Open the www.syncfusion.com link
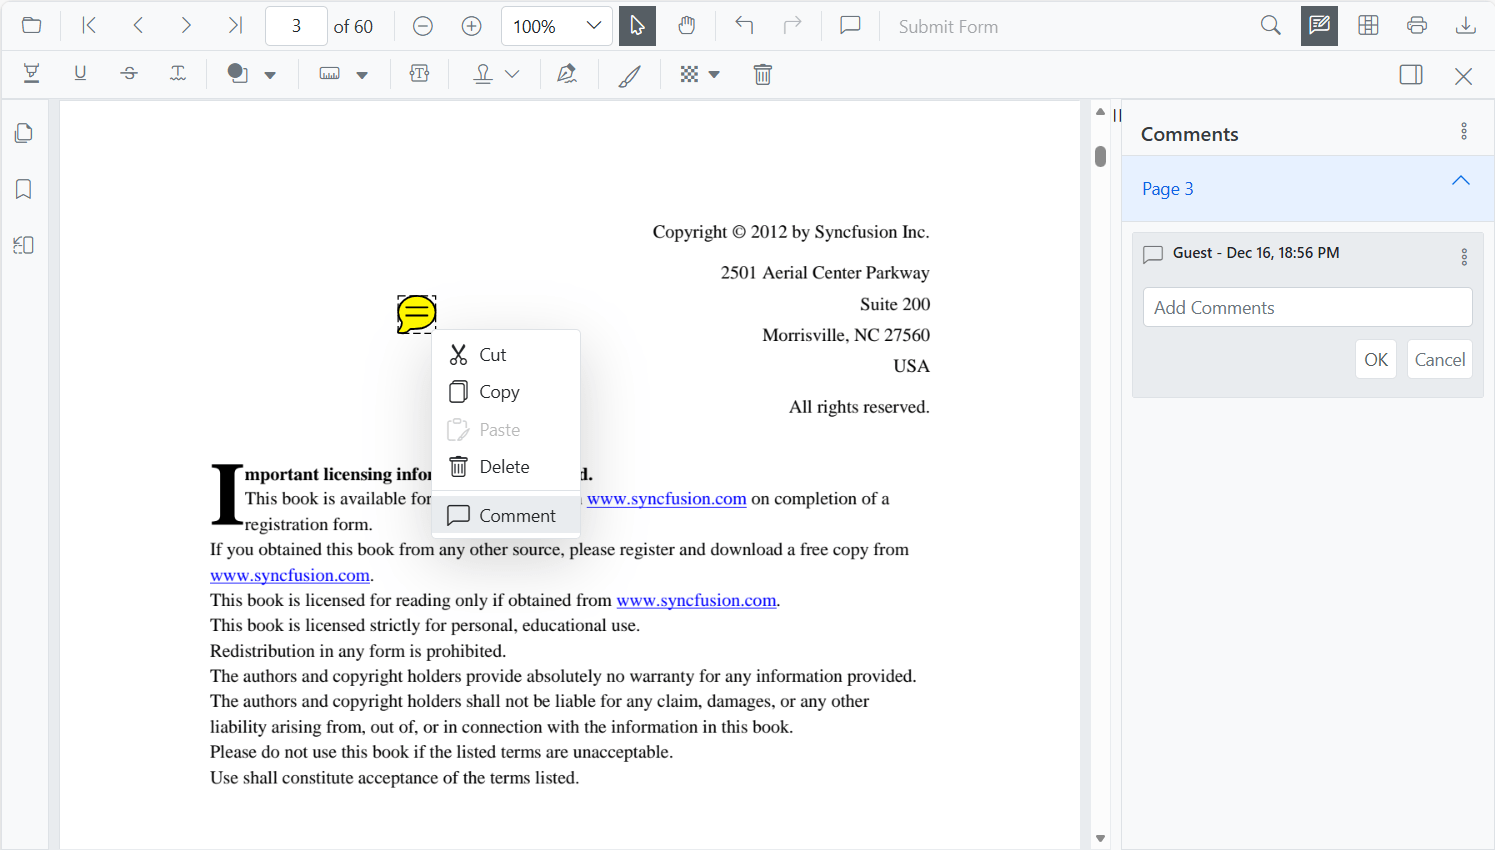The height and width of the screenshot is (850, 1495). (x=667, y=498)
